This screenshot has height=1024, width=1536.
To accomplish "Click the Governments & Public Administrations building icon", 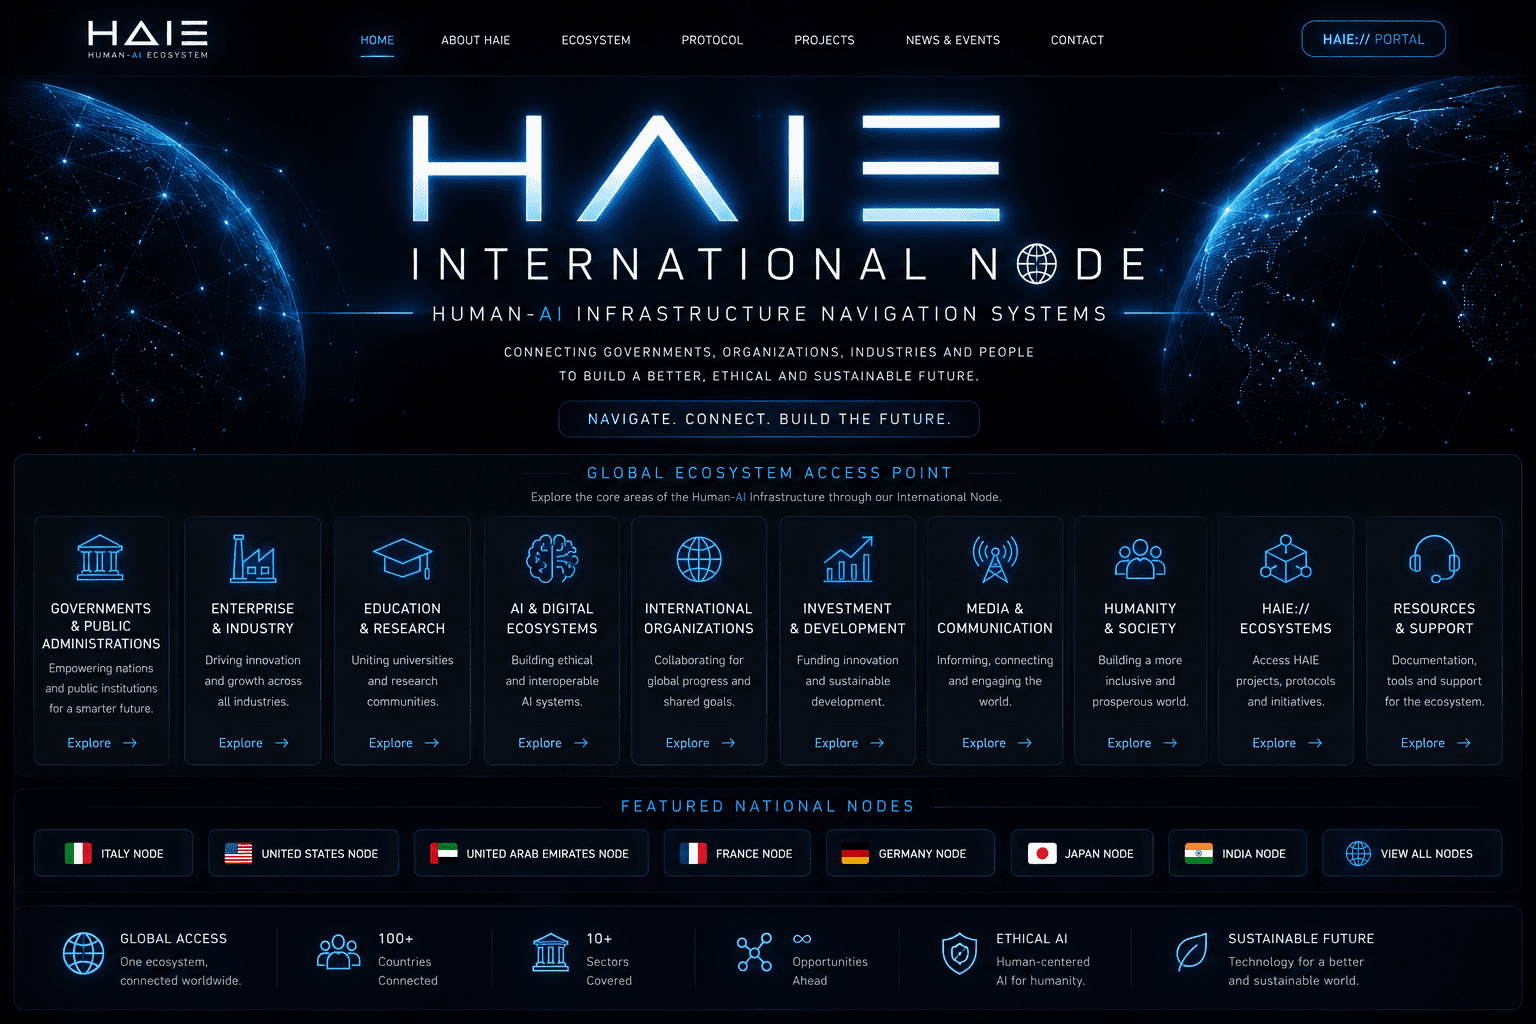I will pyautogui.click(x=100, y=558).
